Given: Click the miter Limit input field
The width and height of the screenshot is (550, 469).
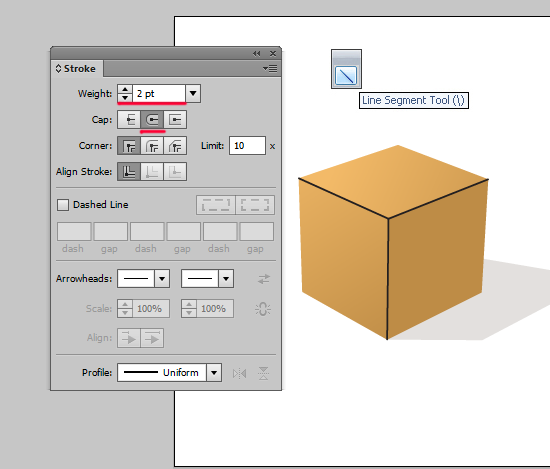Looking at the screenshot, I should click(x=247, y=146).
